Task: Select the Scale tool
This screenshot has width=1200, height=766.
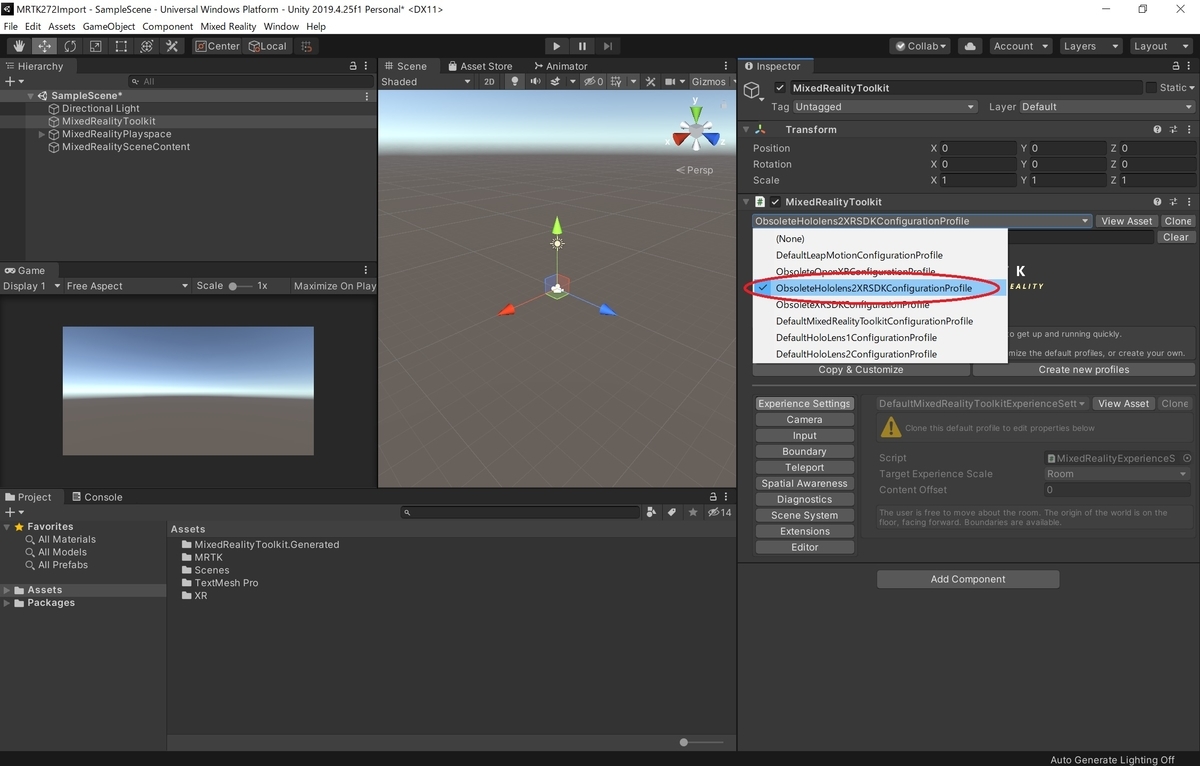Action: (95, 46)
